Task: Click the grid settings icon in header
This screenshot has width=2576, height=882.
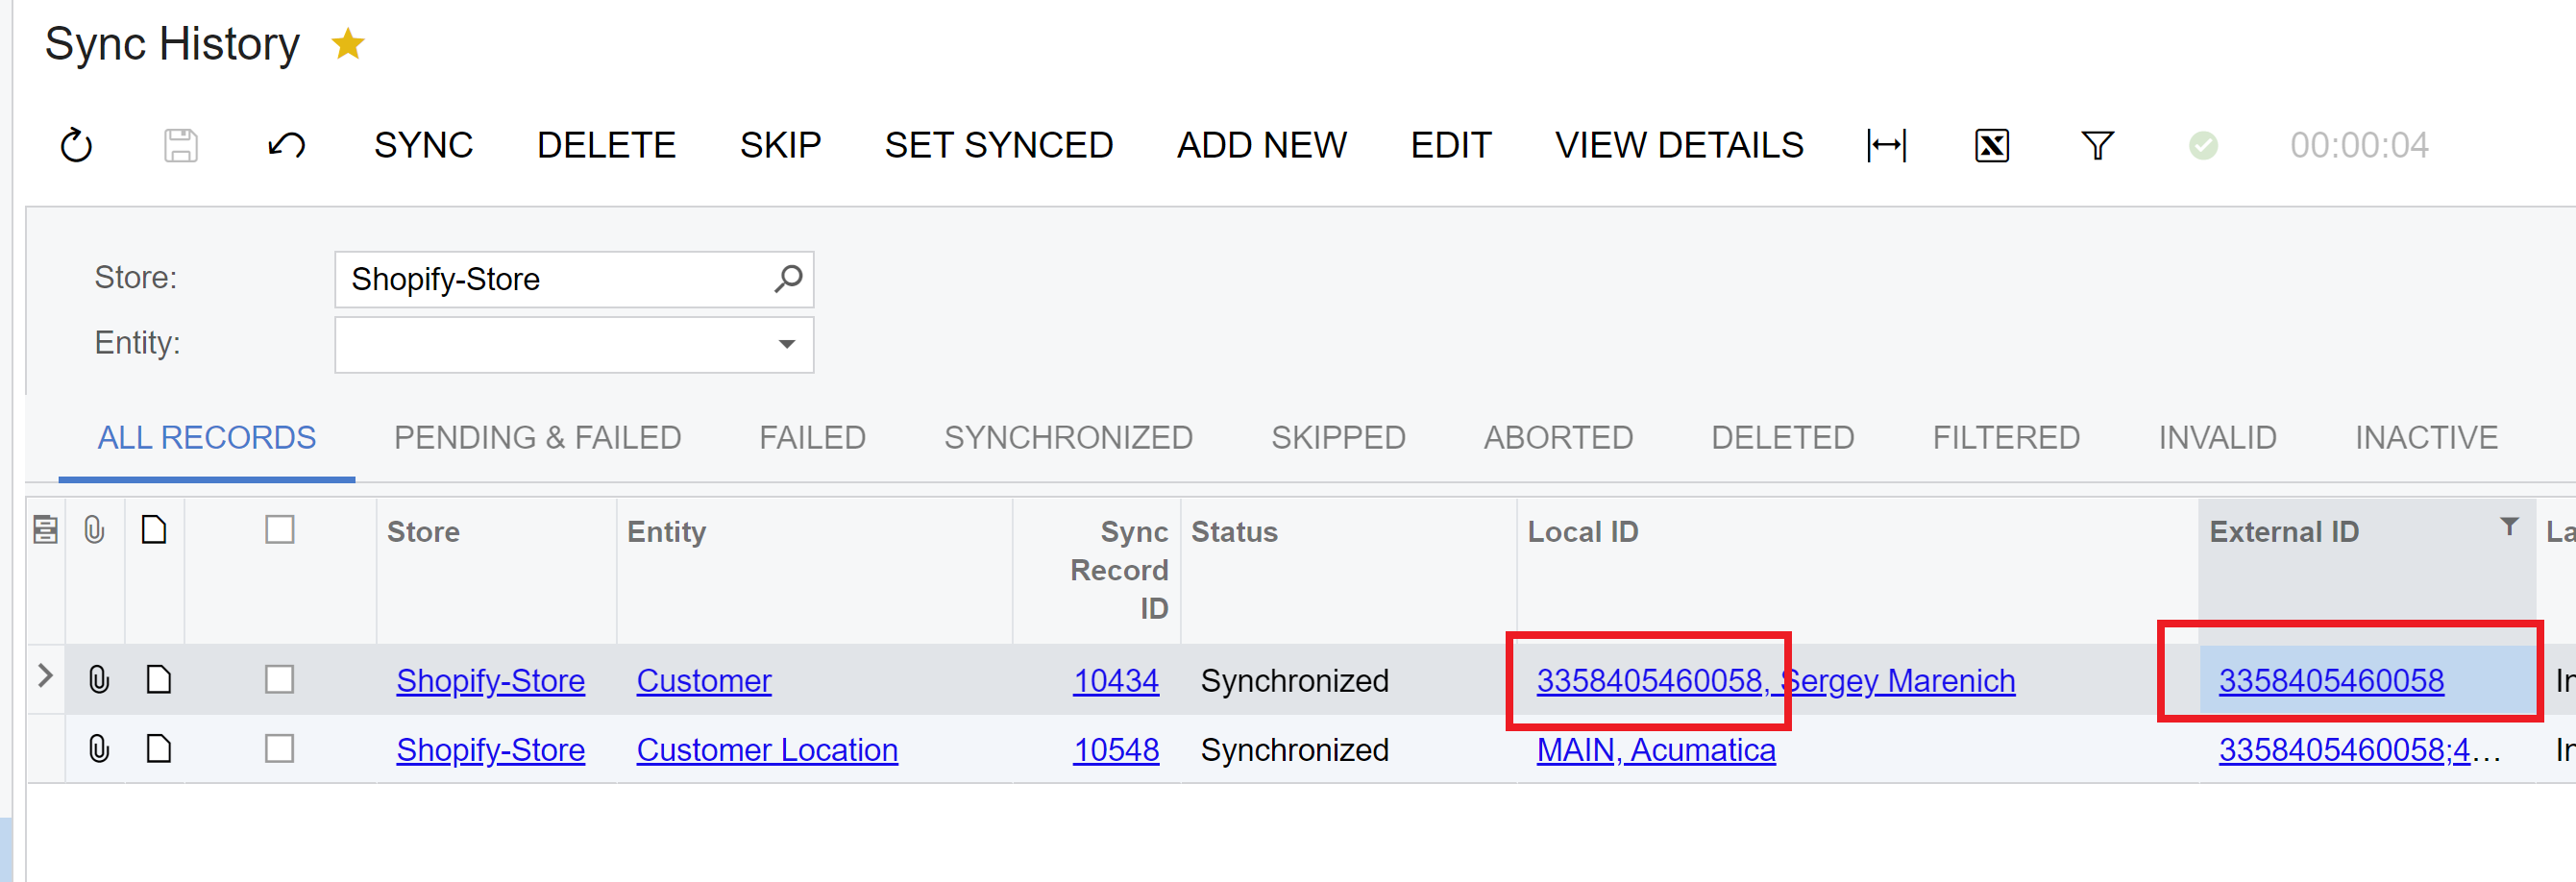Action: (x=45, y=530)
